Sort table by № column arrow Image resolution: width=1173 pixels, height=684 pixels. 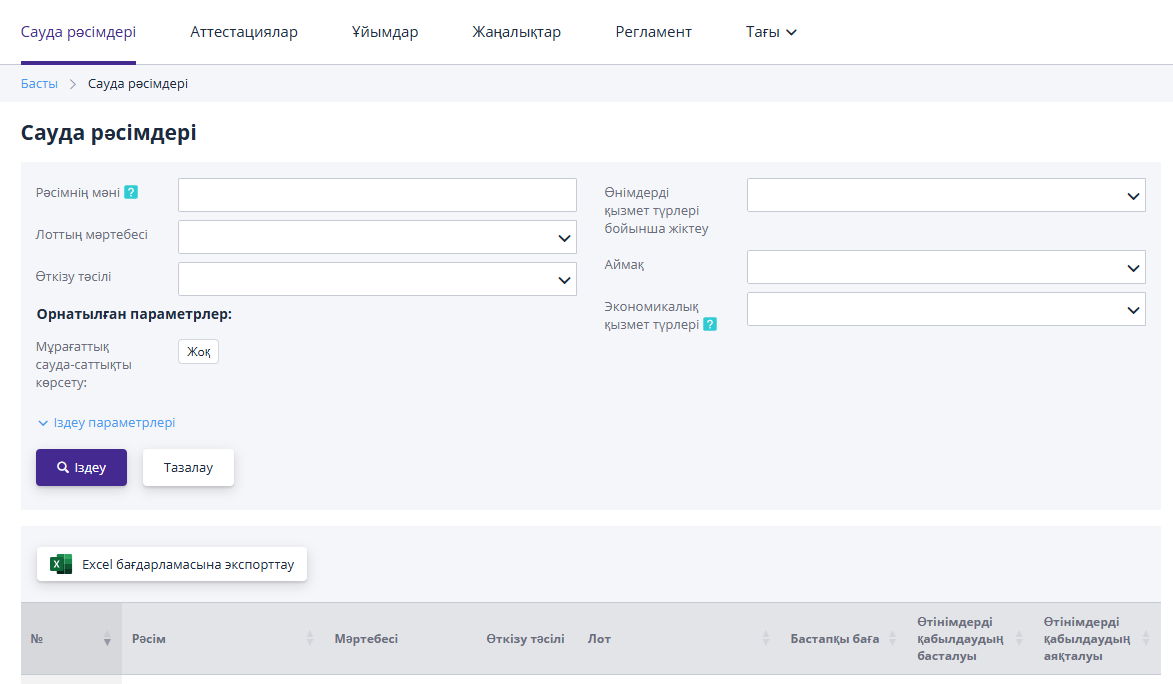point(107,638)
